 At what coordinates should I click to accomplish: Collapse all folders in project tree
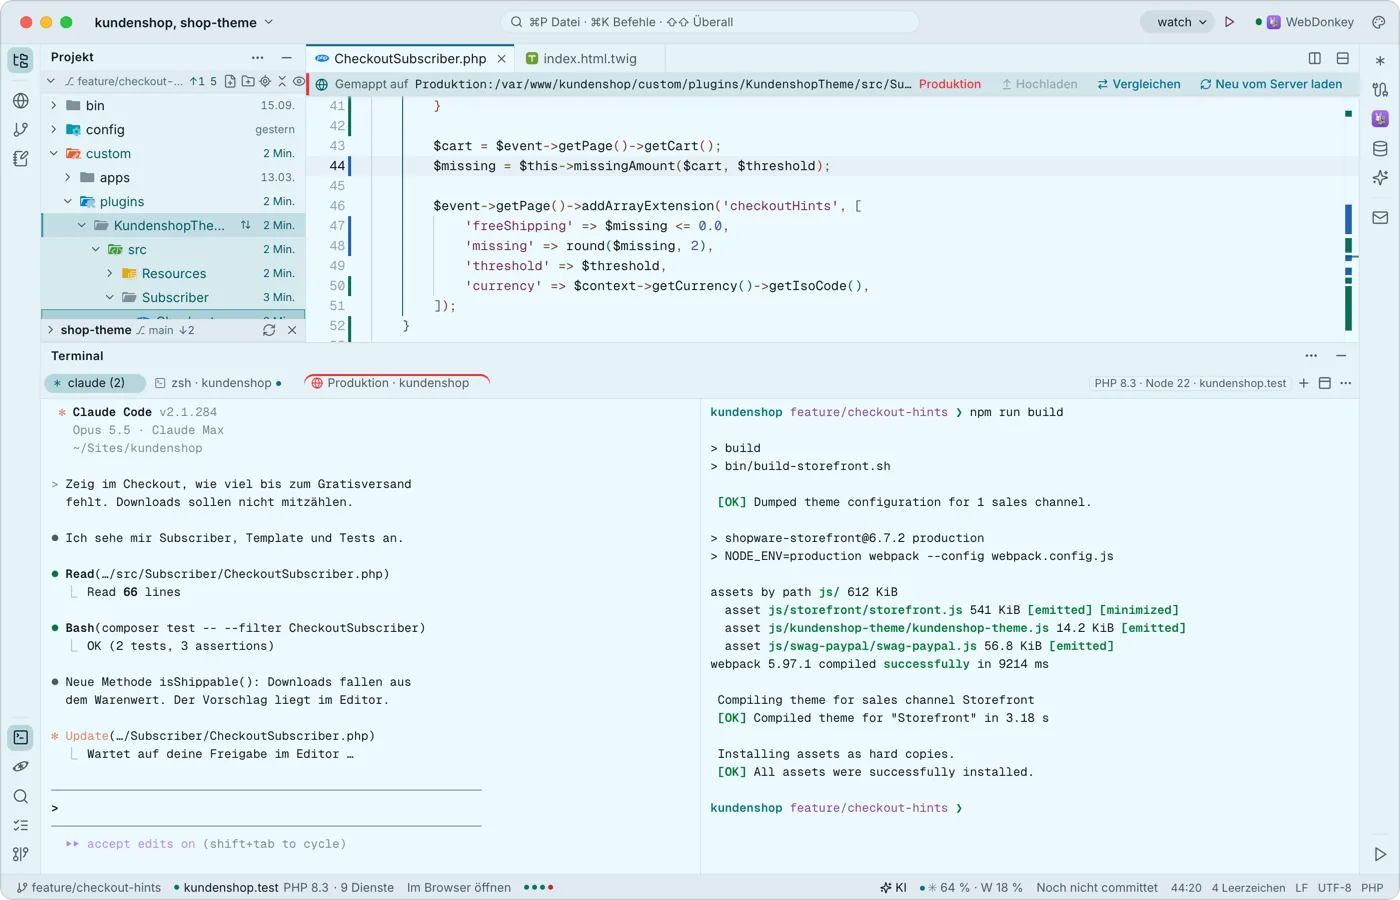click(x=282, y=81)
